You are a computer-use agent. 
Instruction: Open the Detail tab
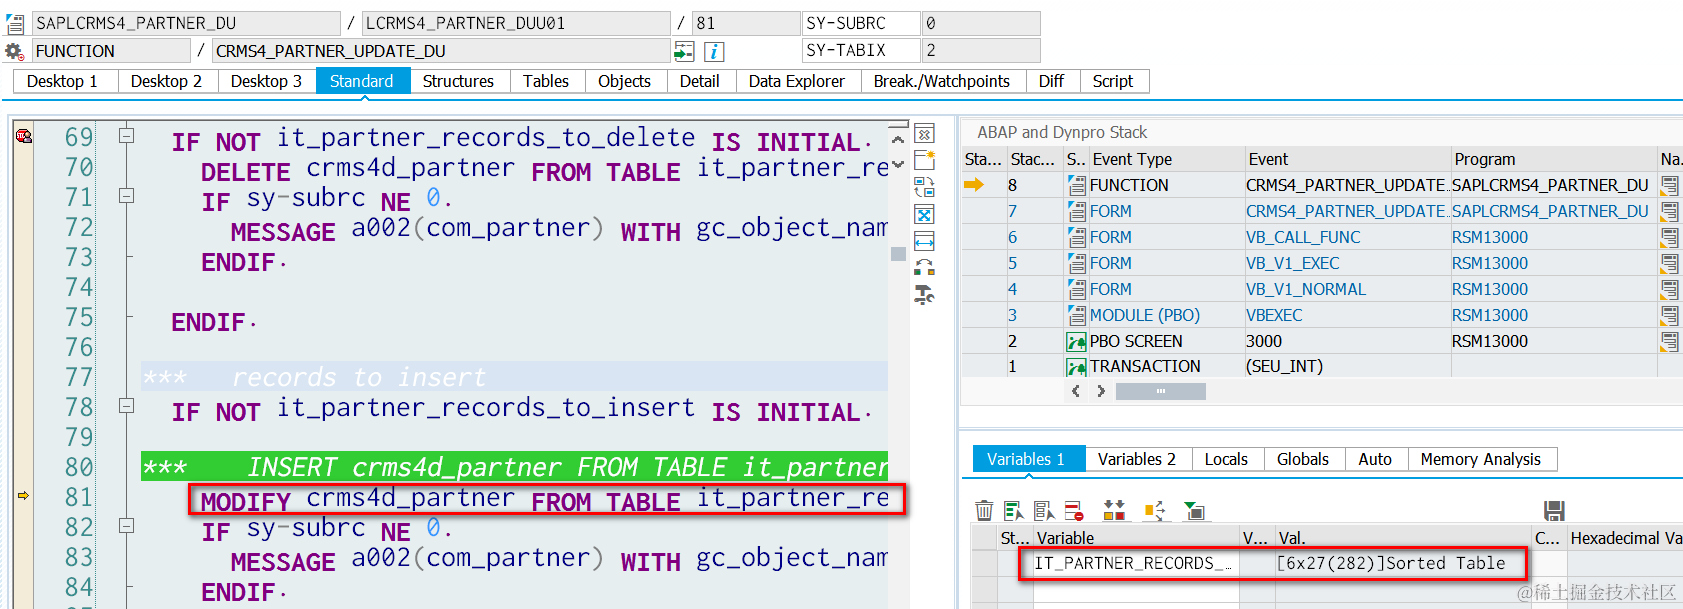coord(700,81)
